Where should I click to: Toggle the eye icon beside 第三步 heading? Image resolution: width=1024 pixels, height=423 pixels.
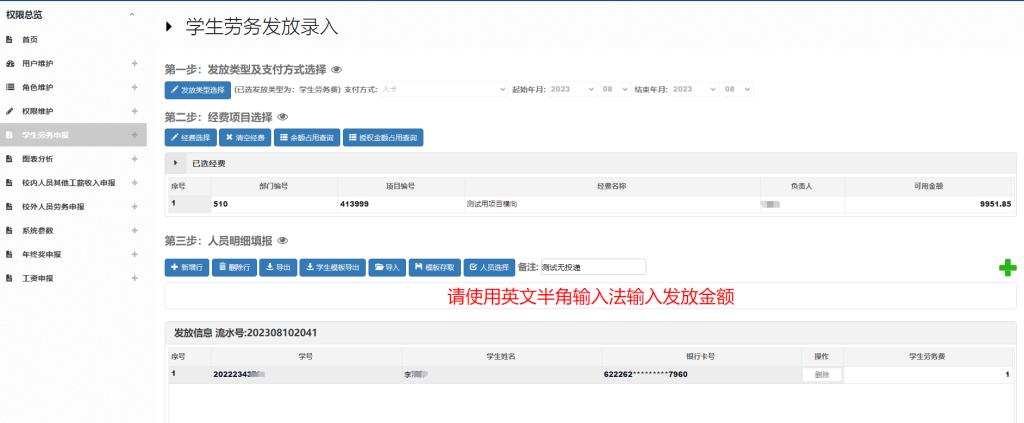tap(282, 241)
